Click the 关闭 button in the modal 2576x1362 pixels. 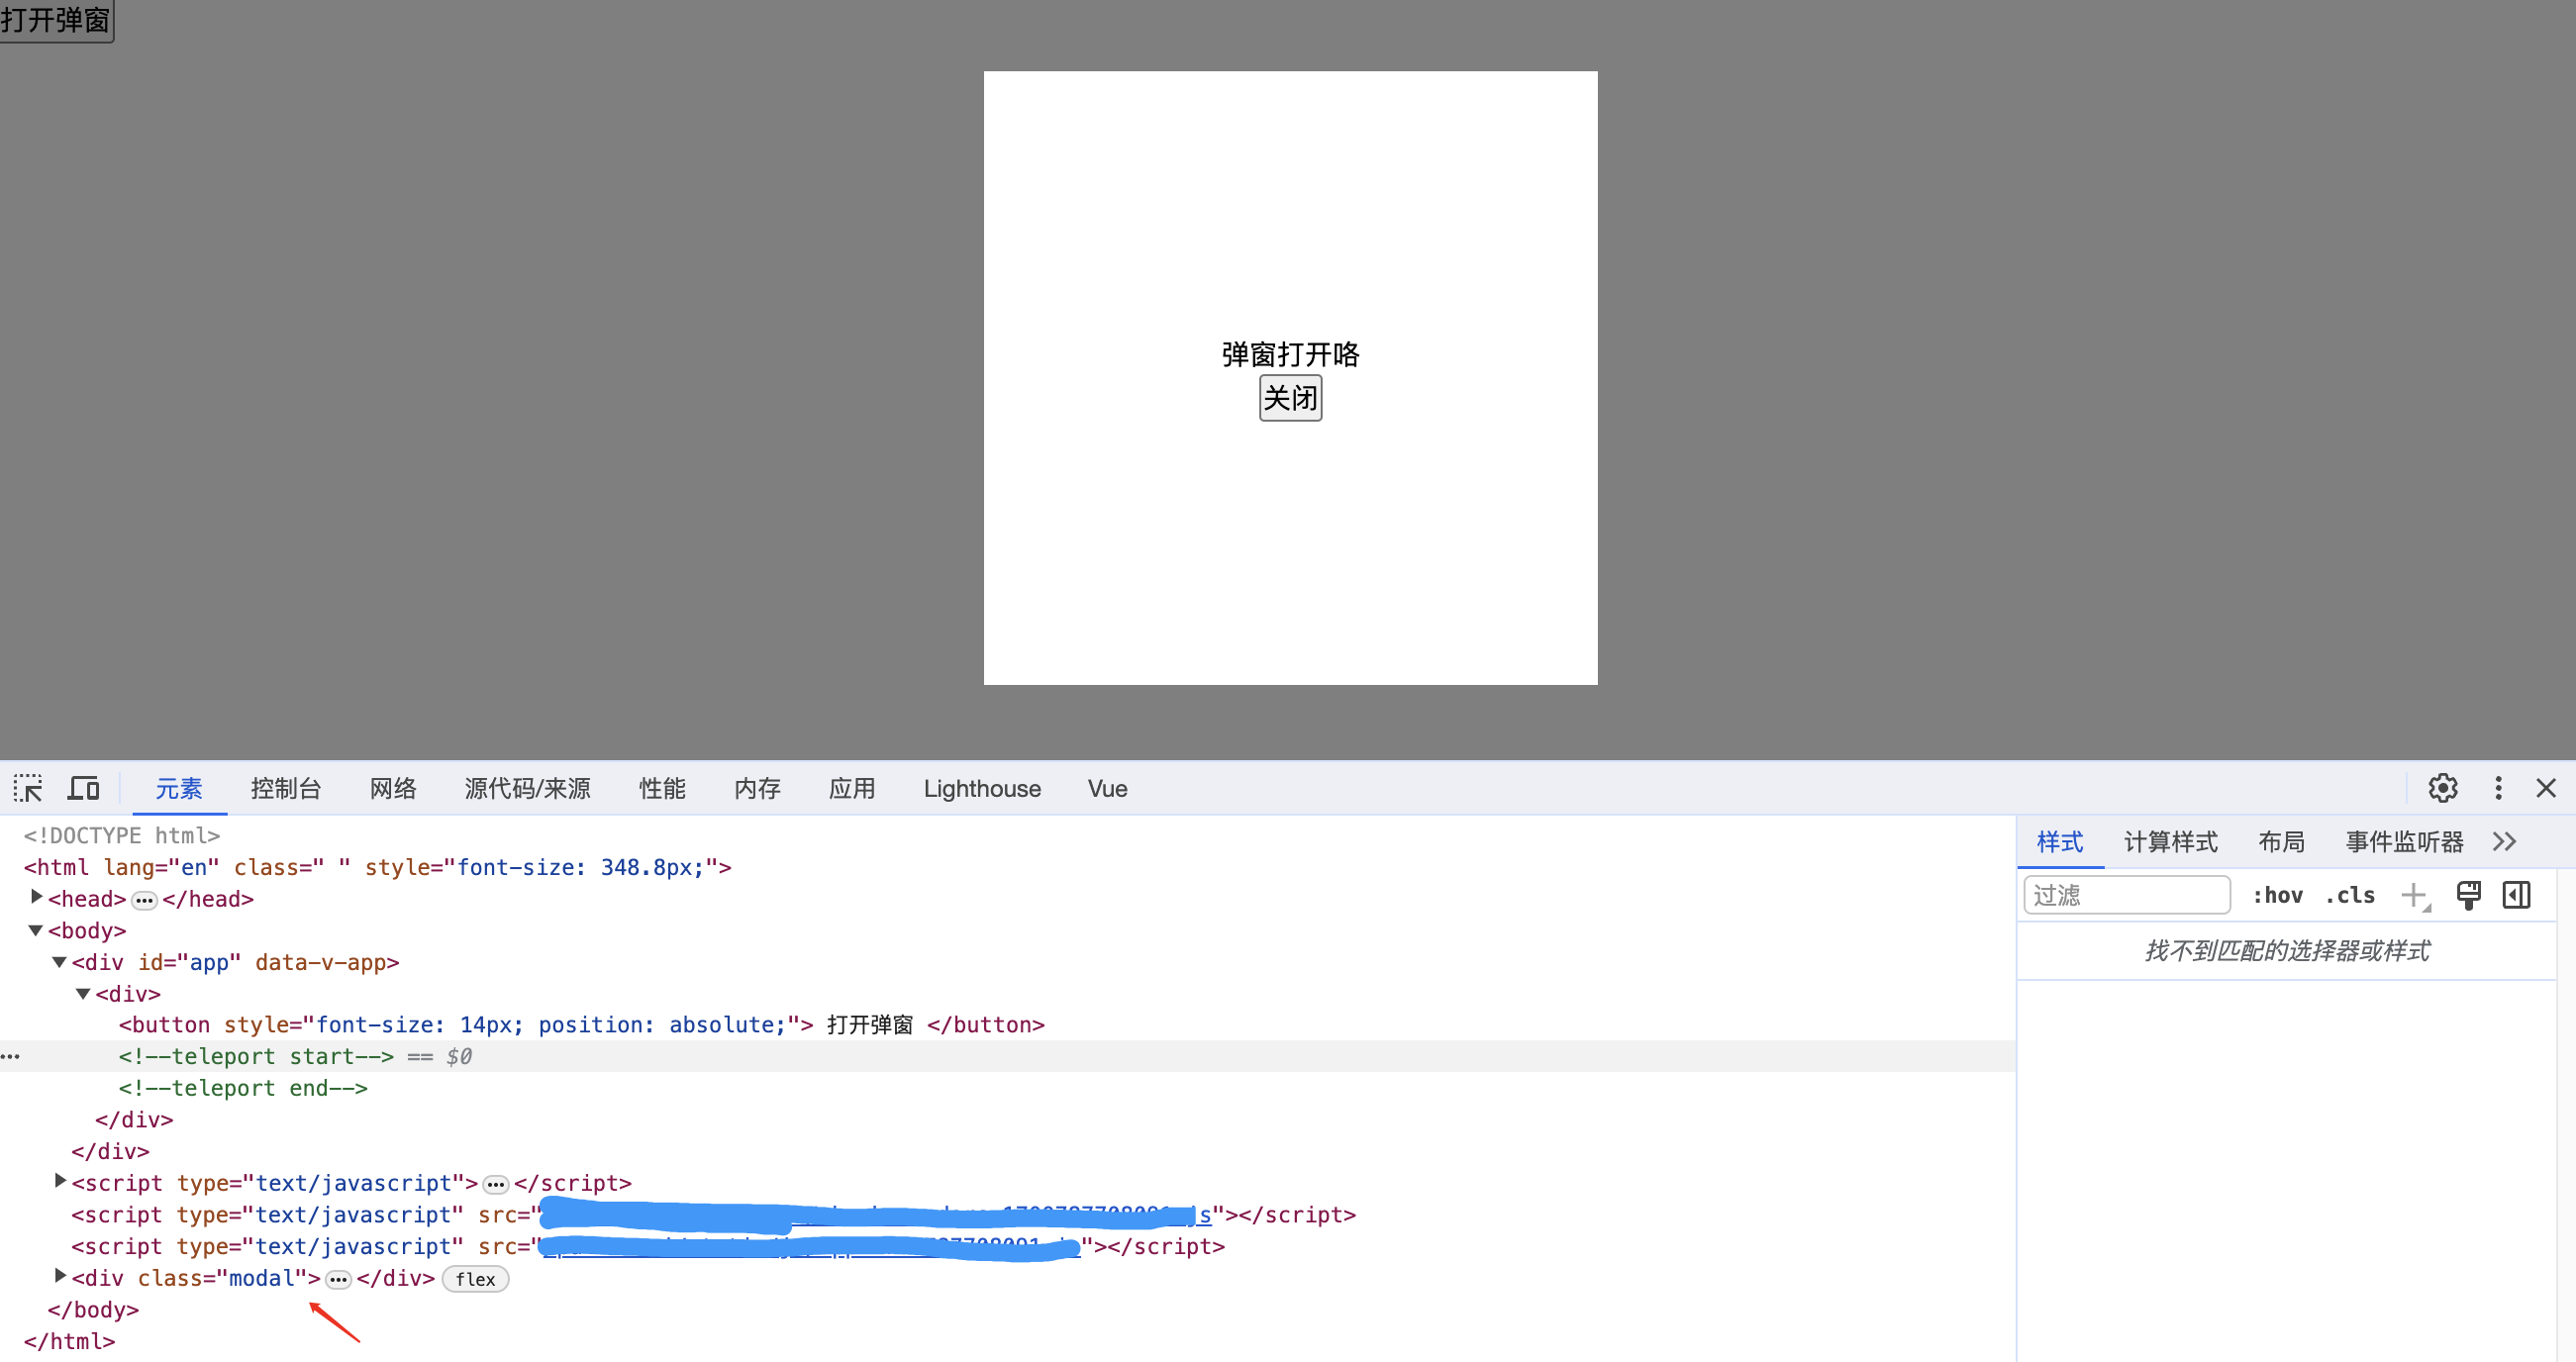(1289, 398)
